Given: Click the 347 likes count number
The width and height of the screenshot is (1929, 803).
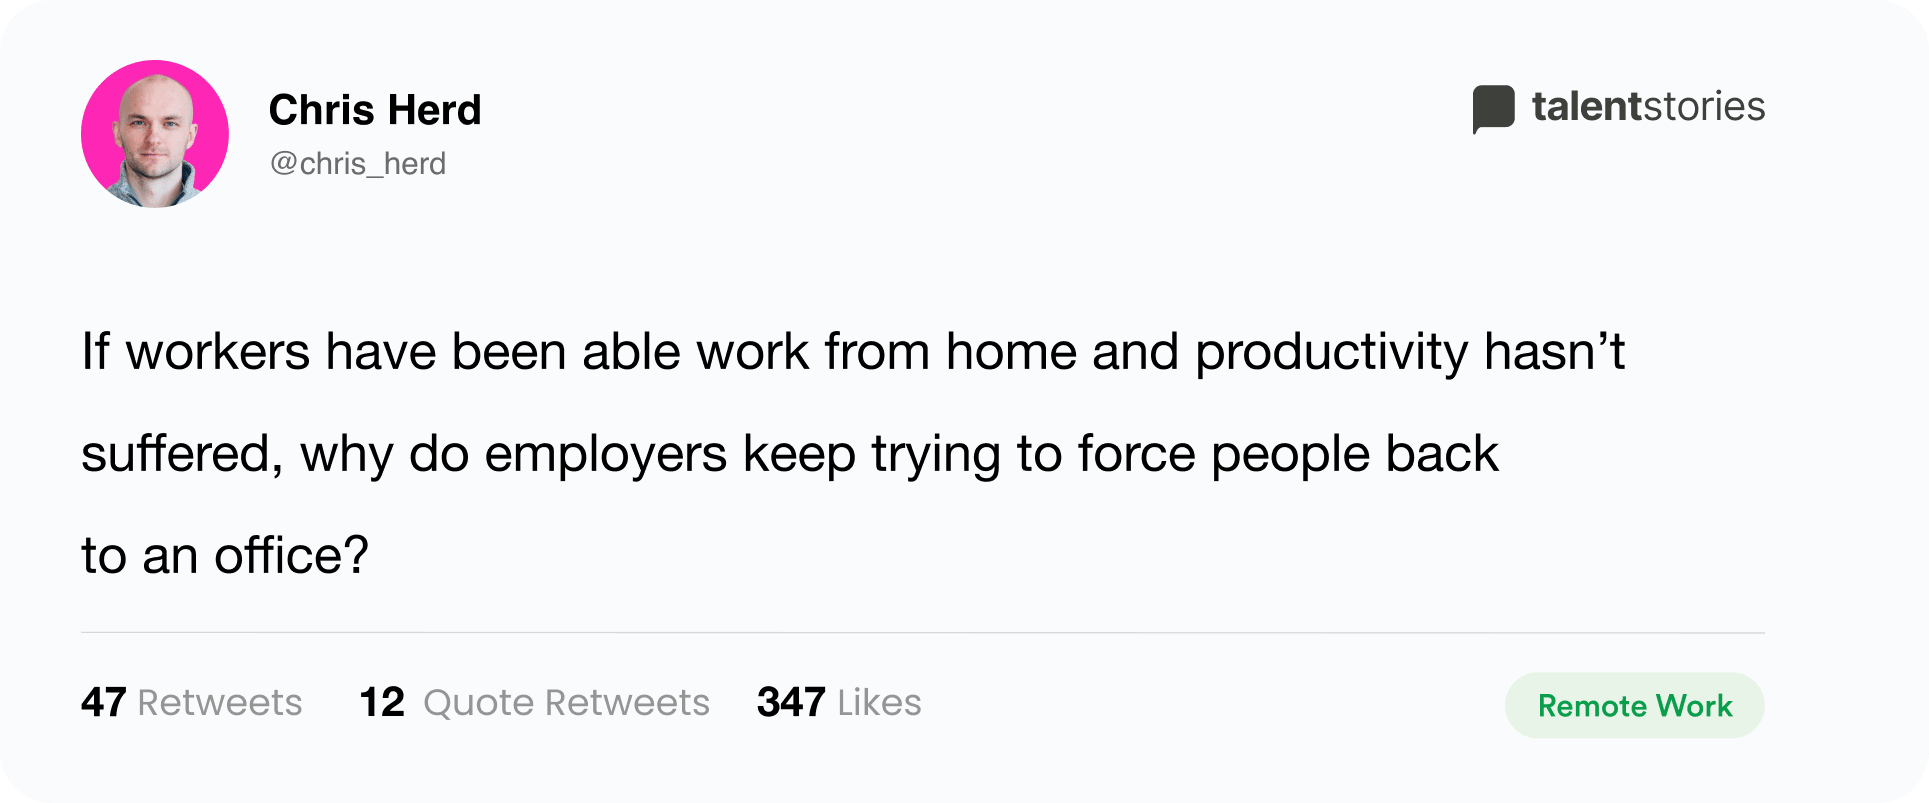Looking at the screenshot, I should pyautogui.click(x=791, y=702).
